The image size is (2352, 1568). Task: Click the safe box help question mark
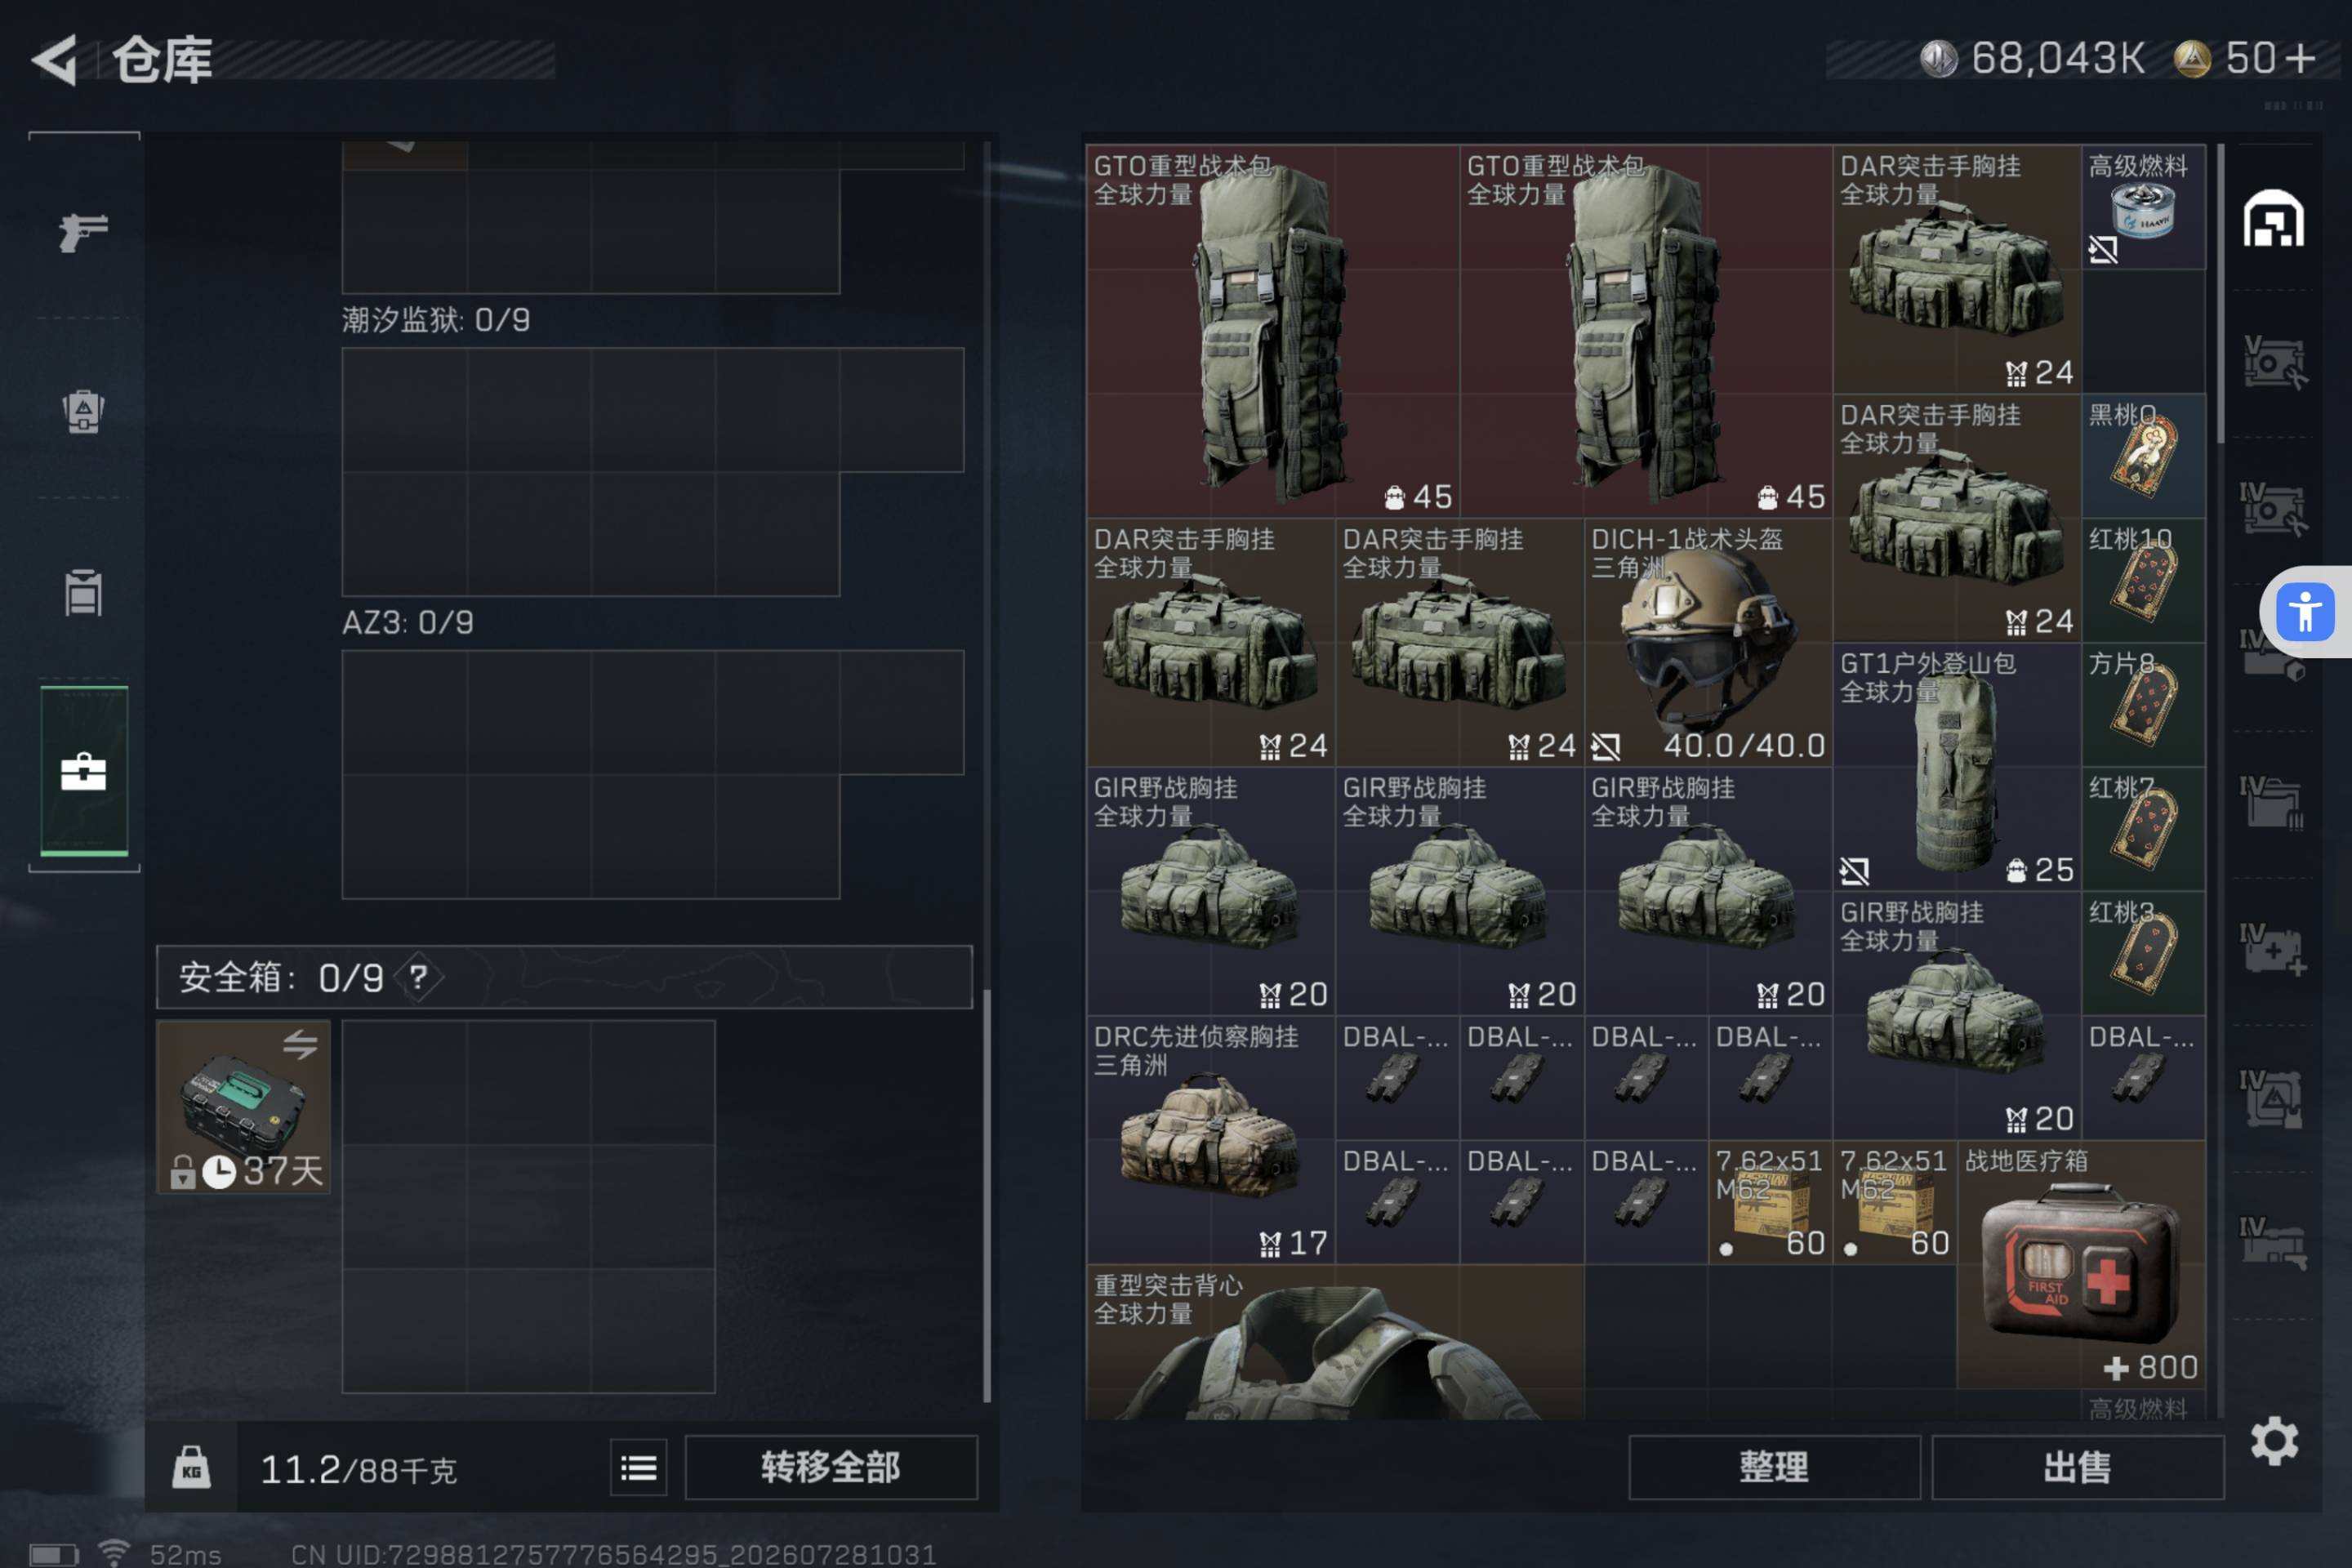click(x=419, y=977)
